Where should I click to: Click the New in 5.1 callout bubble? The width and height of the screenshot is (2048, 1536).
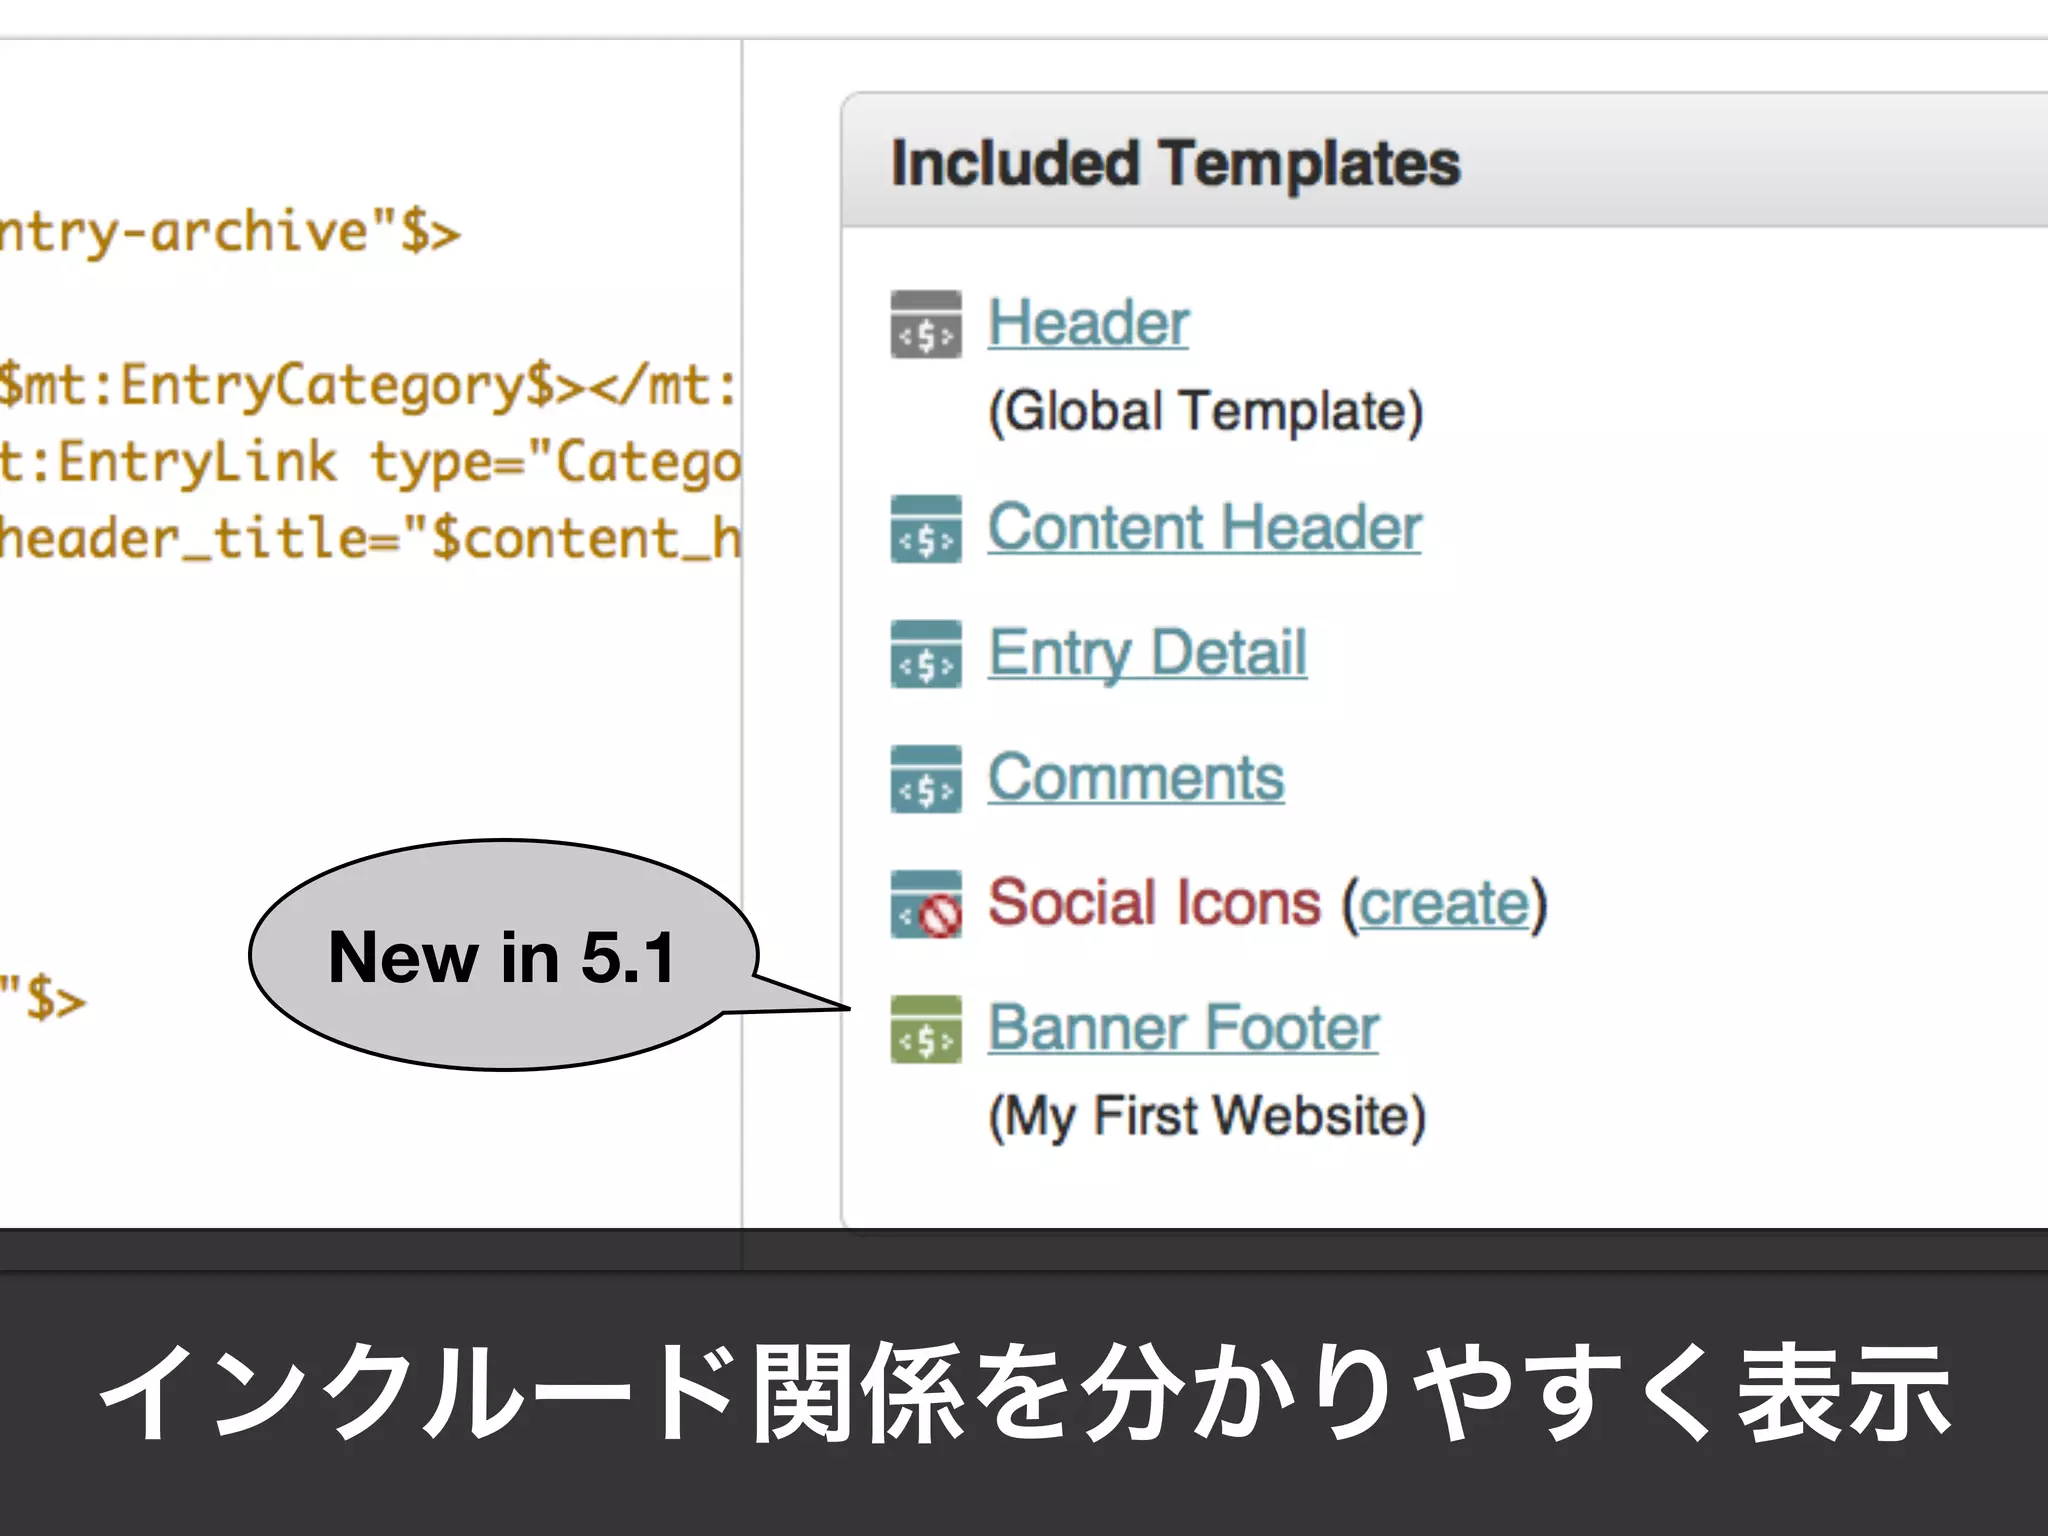(x=500, y=957)
